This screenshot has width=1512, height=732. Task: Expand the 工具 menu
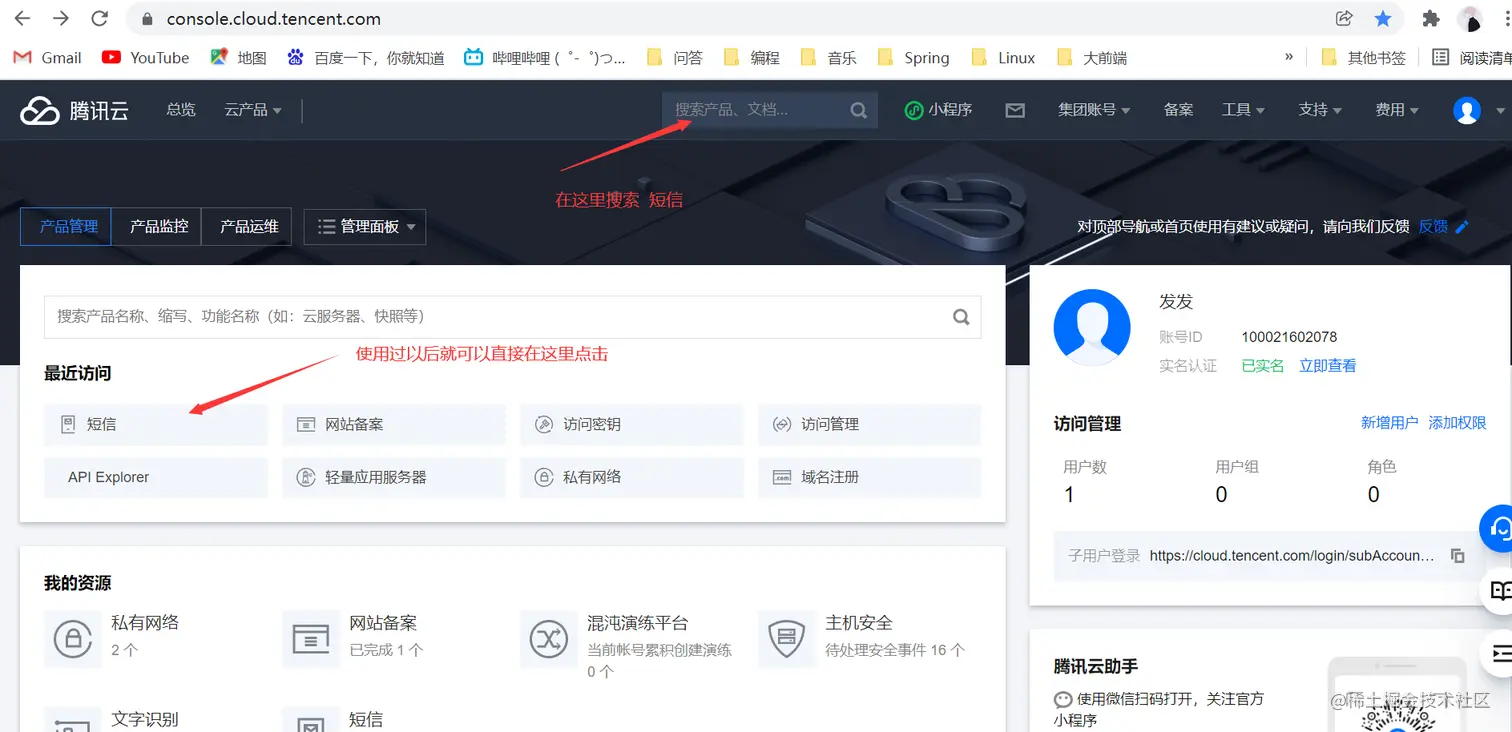1243,110
